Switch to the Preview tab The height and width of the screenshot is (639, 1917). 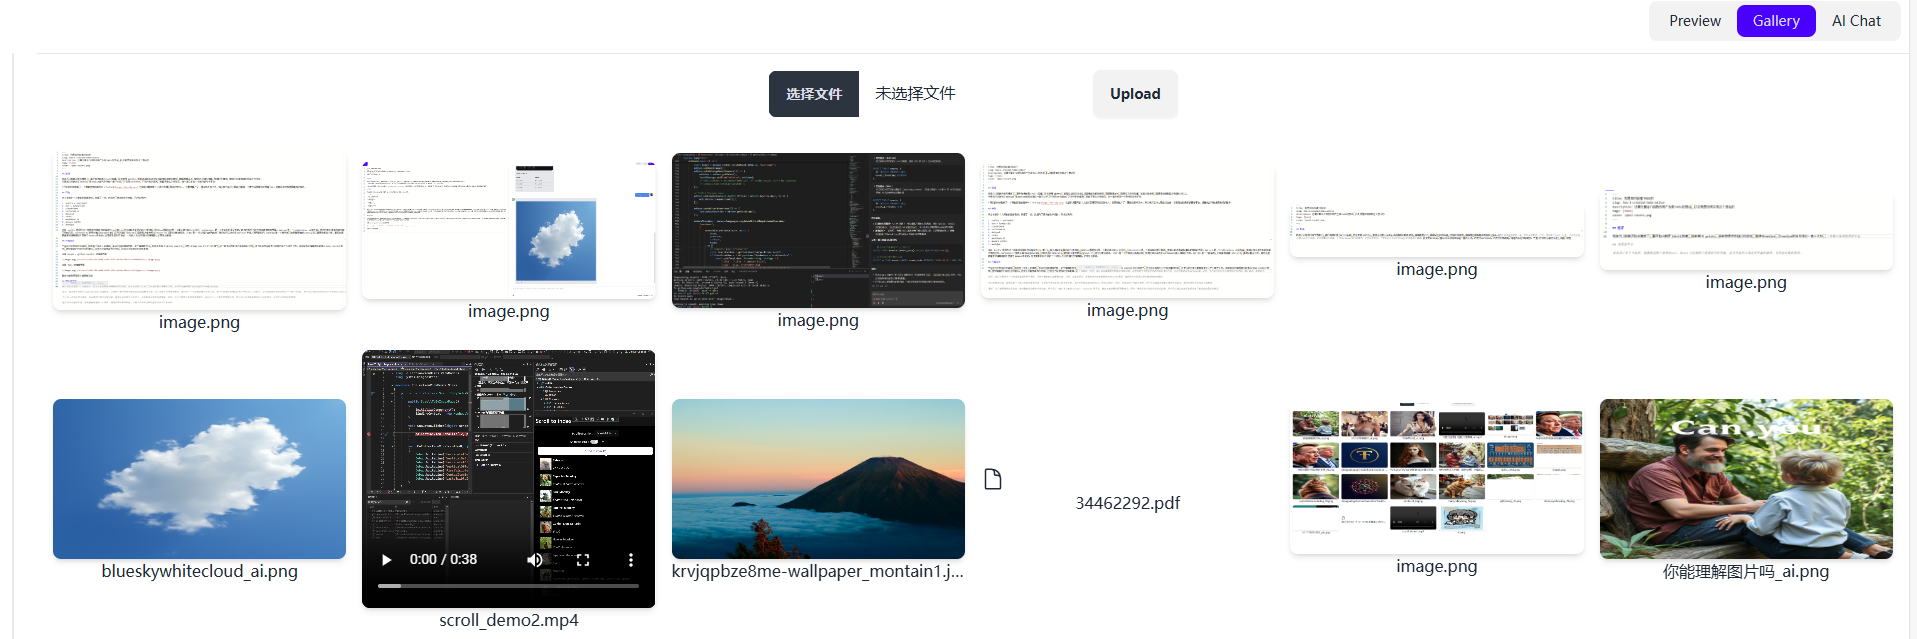click(x=1694, y=21)
